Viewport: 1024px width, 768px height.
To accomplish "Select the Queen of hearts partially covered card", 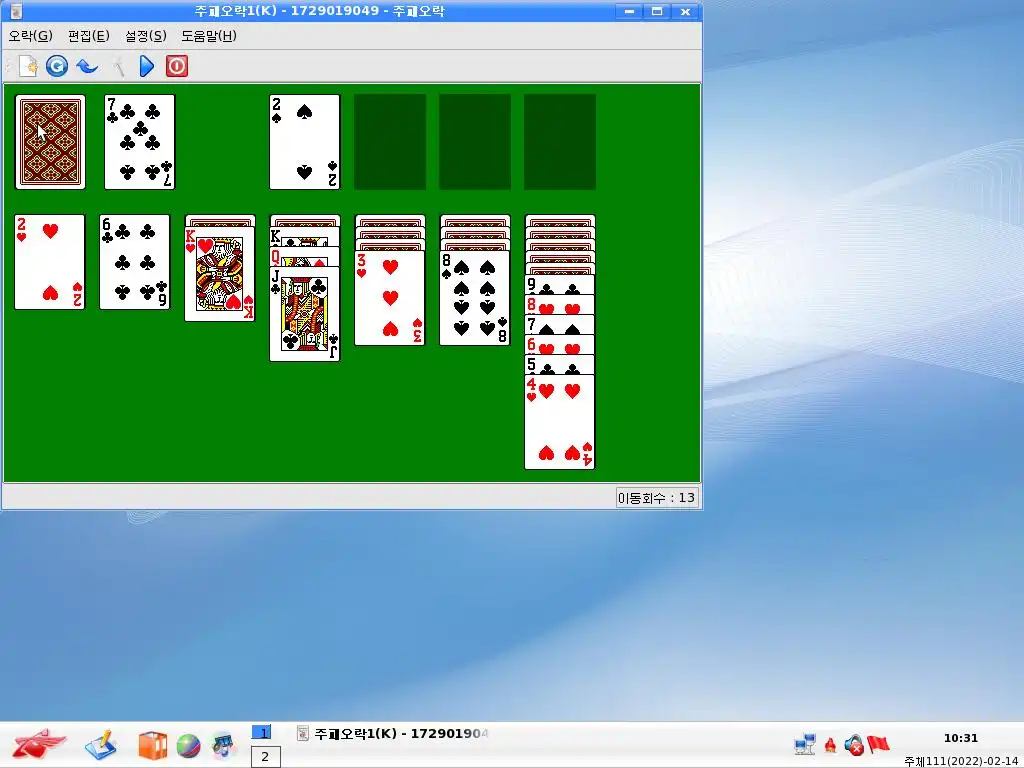I will pos(305,257).
